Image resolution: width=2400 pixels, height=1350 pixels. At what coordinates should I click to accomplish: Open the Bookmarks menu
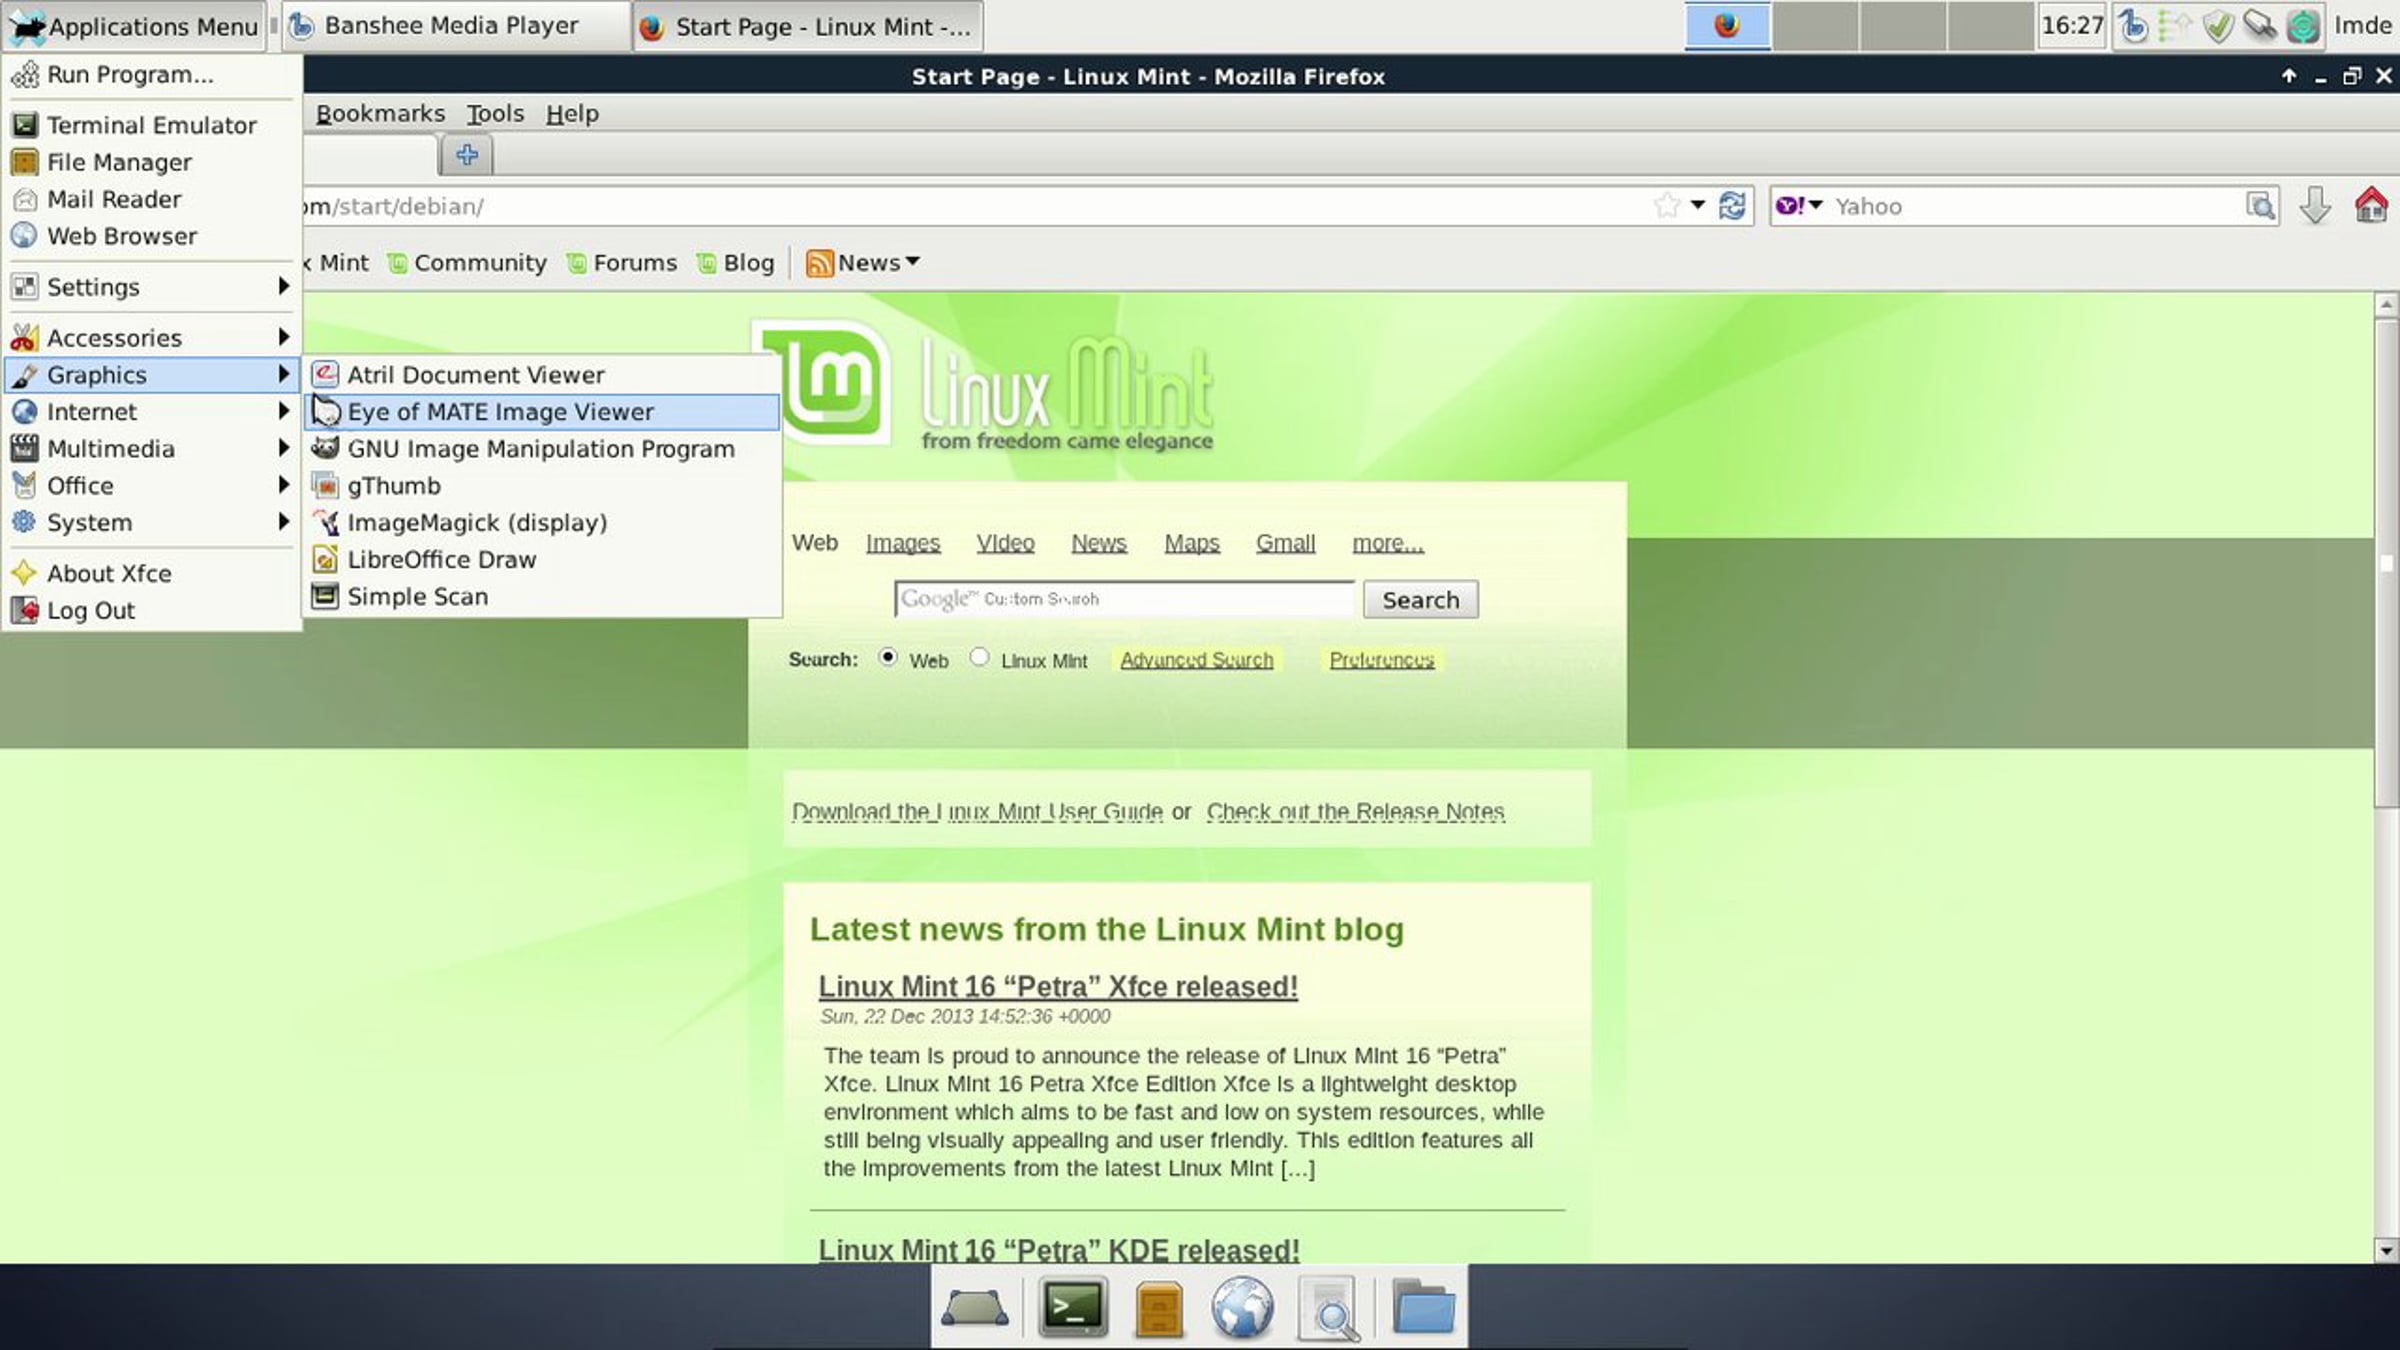(x=380, y=114)
